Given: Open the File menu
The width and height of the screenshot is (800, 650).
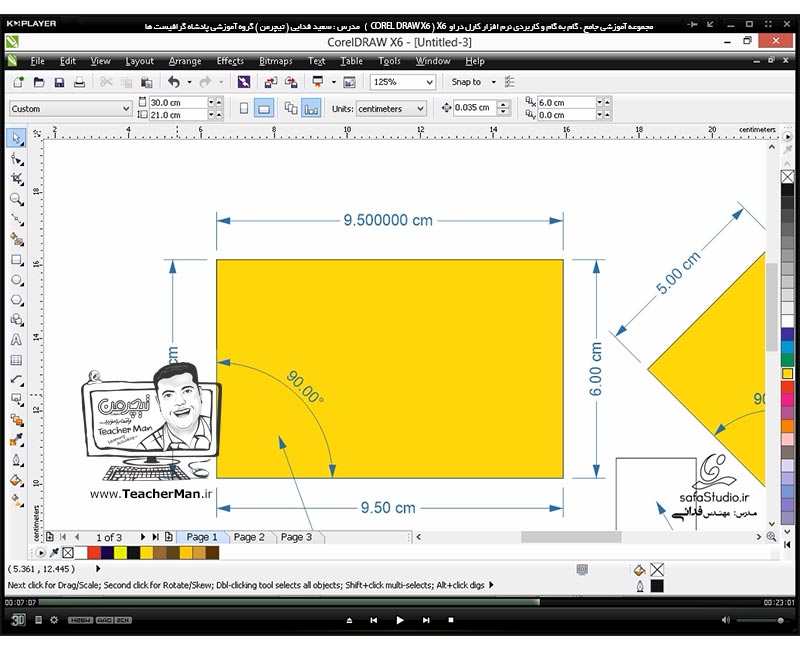Looking at the screenshot, I should [x=37, y=61].
